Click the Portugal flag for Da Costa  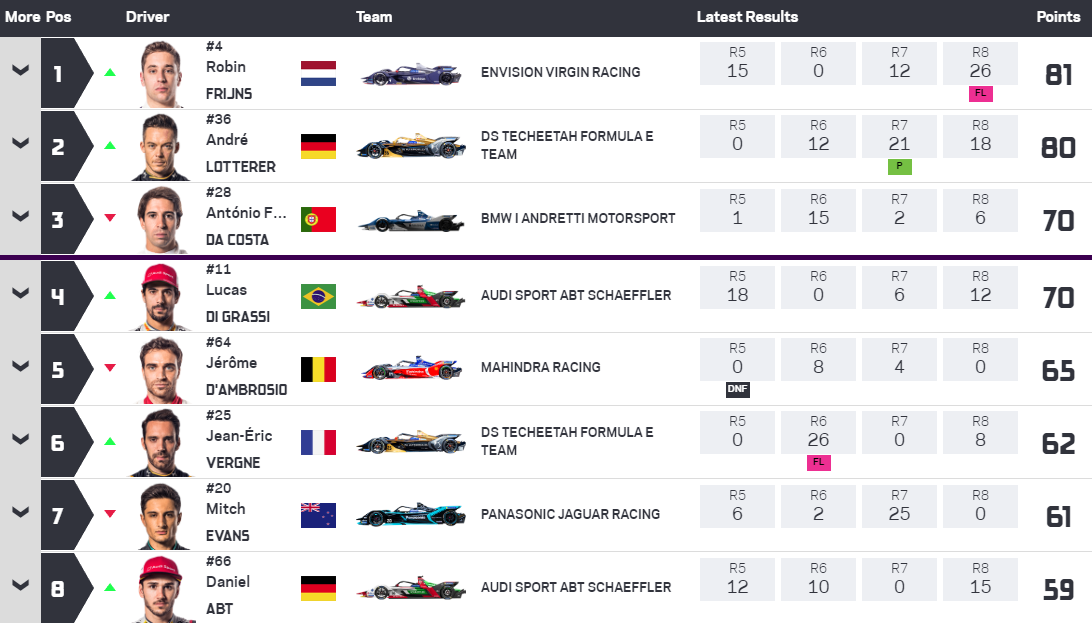point(318,219)
